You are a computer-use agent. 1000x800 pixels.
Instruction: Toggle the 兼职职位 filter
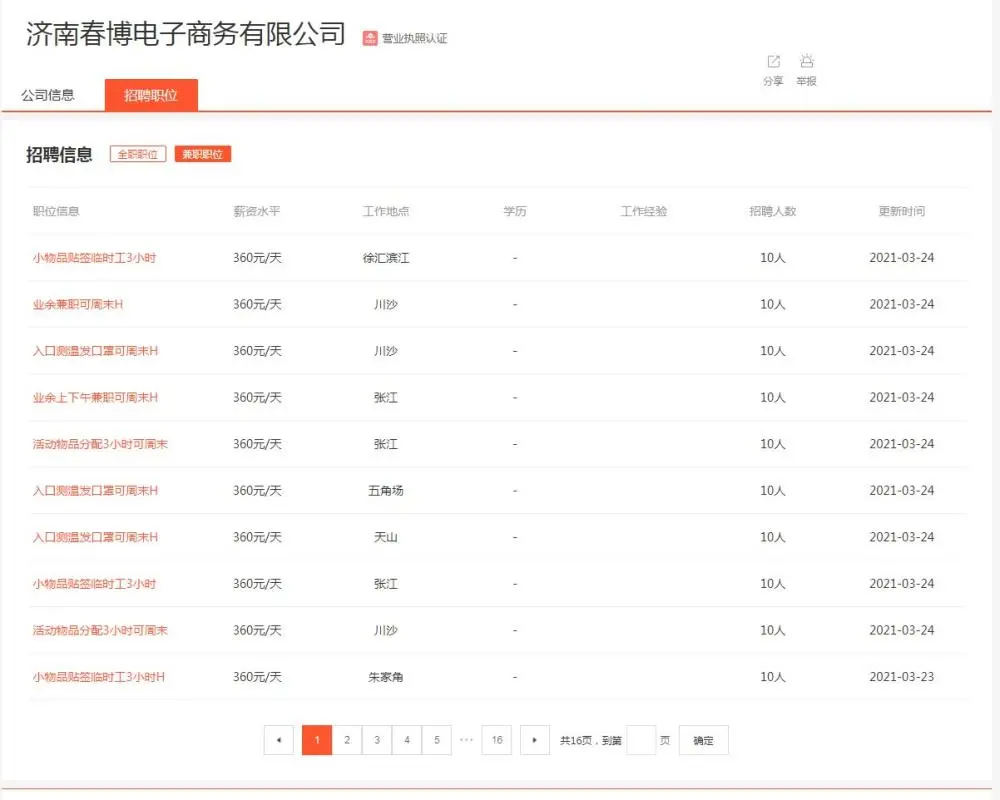point(202,154)
